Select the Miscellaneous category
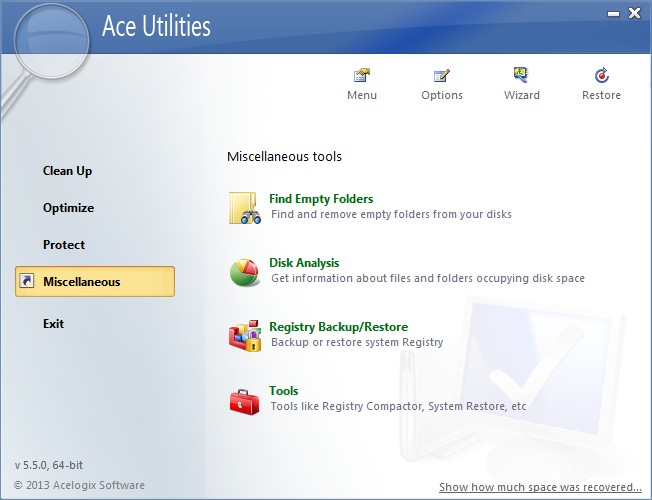Viewport: 652px width, 500px height. pos(95,281)
